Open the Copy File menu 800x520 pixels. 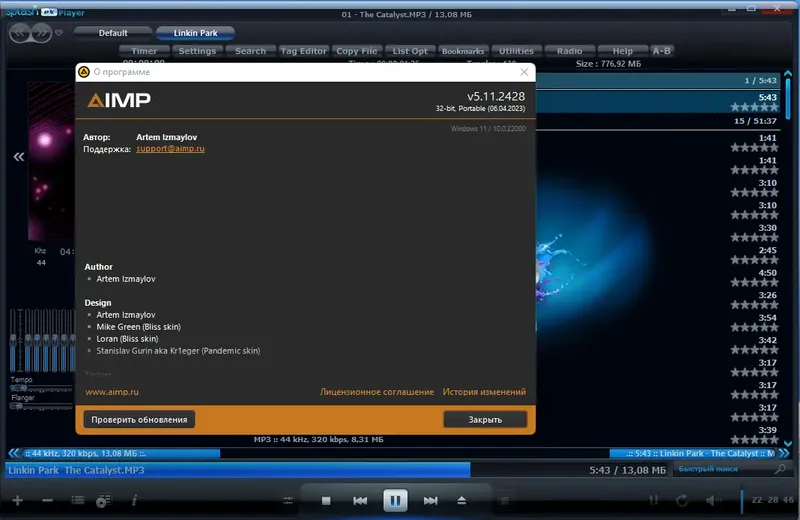pyautogui.click(x=357, y=51)
